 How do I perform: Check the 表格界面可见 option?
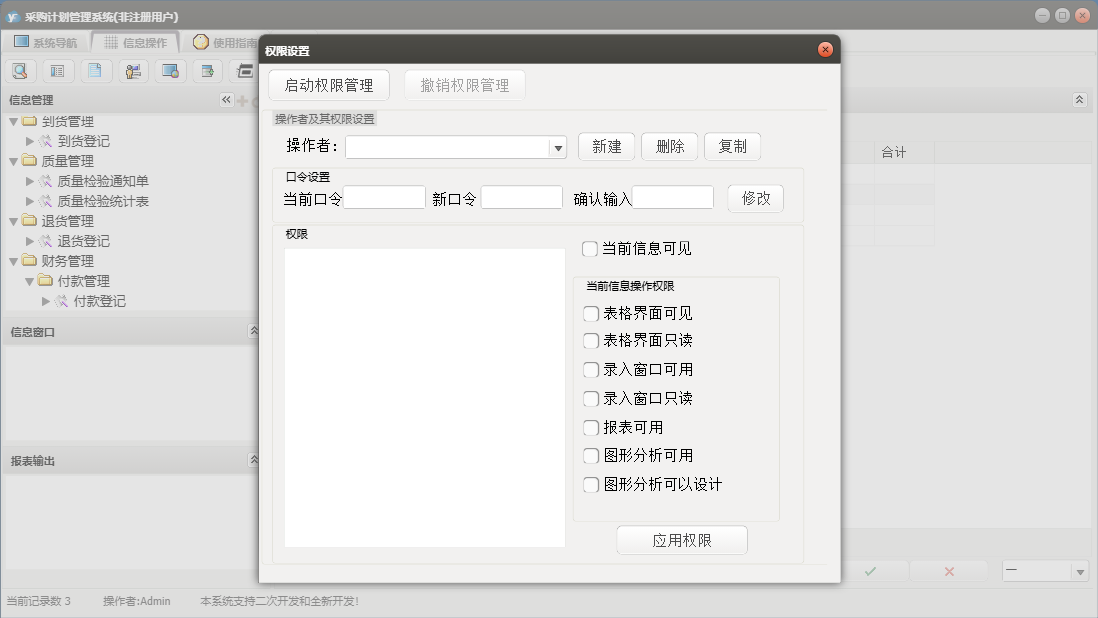(591, 314)
